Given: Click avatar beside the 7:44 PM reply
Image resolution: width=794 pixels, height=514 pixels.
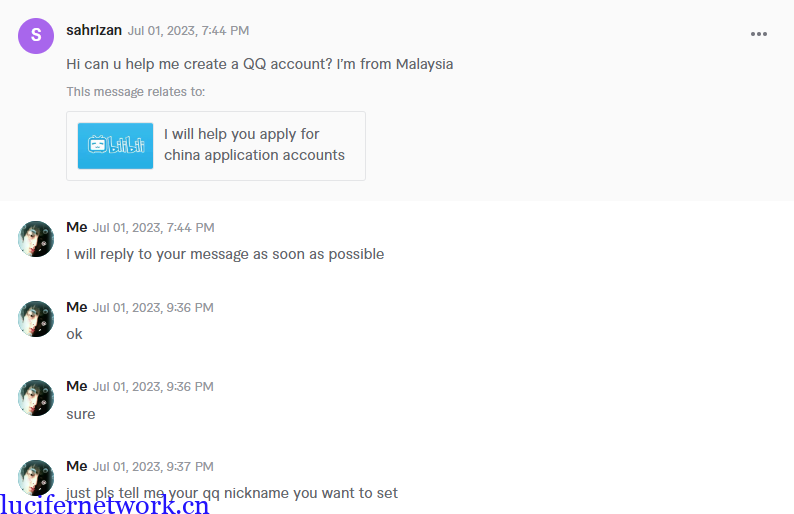Looking at the screenshot, I should click(36, 239).
